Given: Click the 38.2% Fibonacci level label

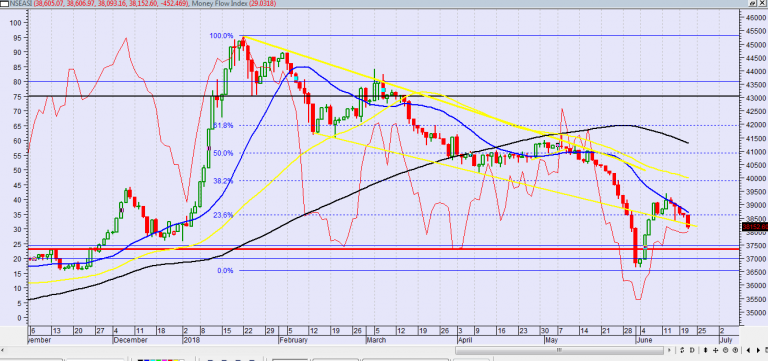Looking at the screenshot, I should [223, 181].
